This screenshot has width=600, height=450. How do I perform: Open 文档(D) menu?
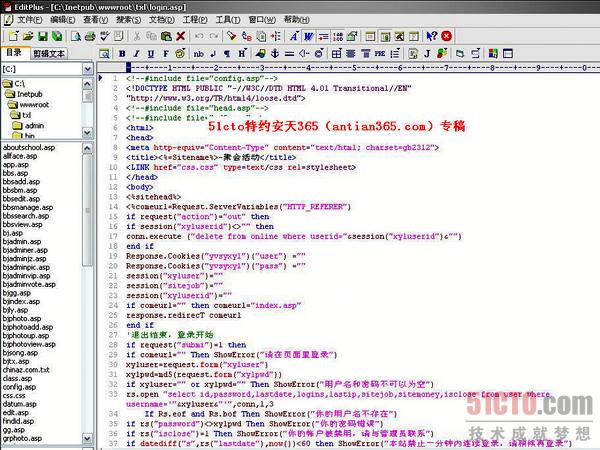[x=161, y=19]
